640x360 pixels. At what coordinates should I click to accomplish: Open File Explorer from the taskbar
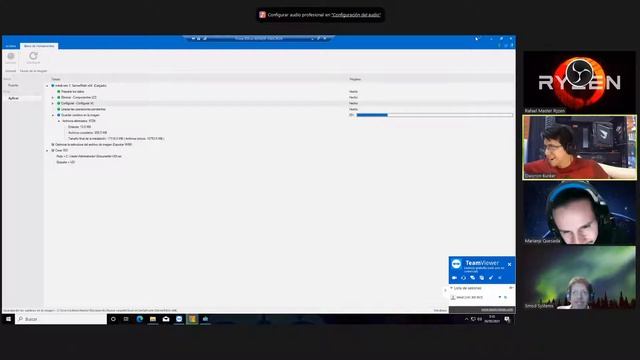[153, 319]
